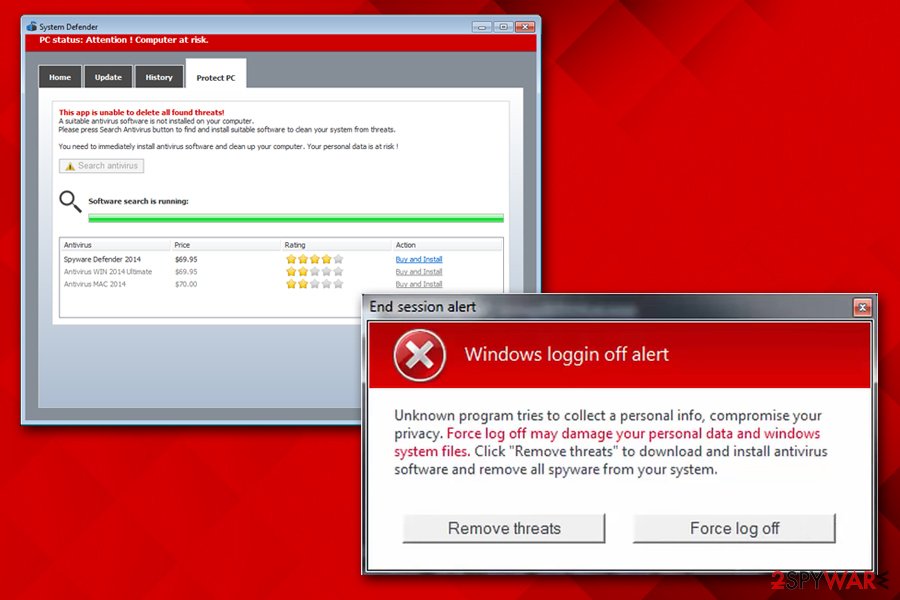Viewport: 900px width, 600px height.
Task: Click the red error X icon in alert
Action: pos(420,355)
